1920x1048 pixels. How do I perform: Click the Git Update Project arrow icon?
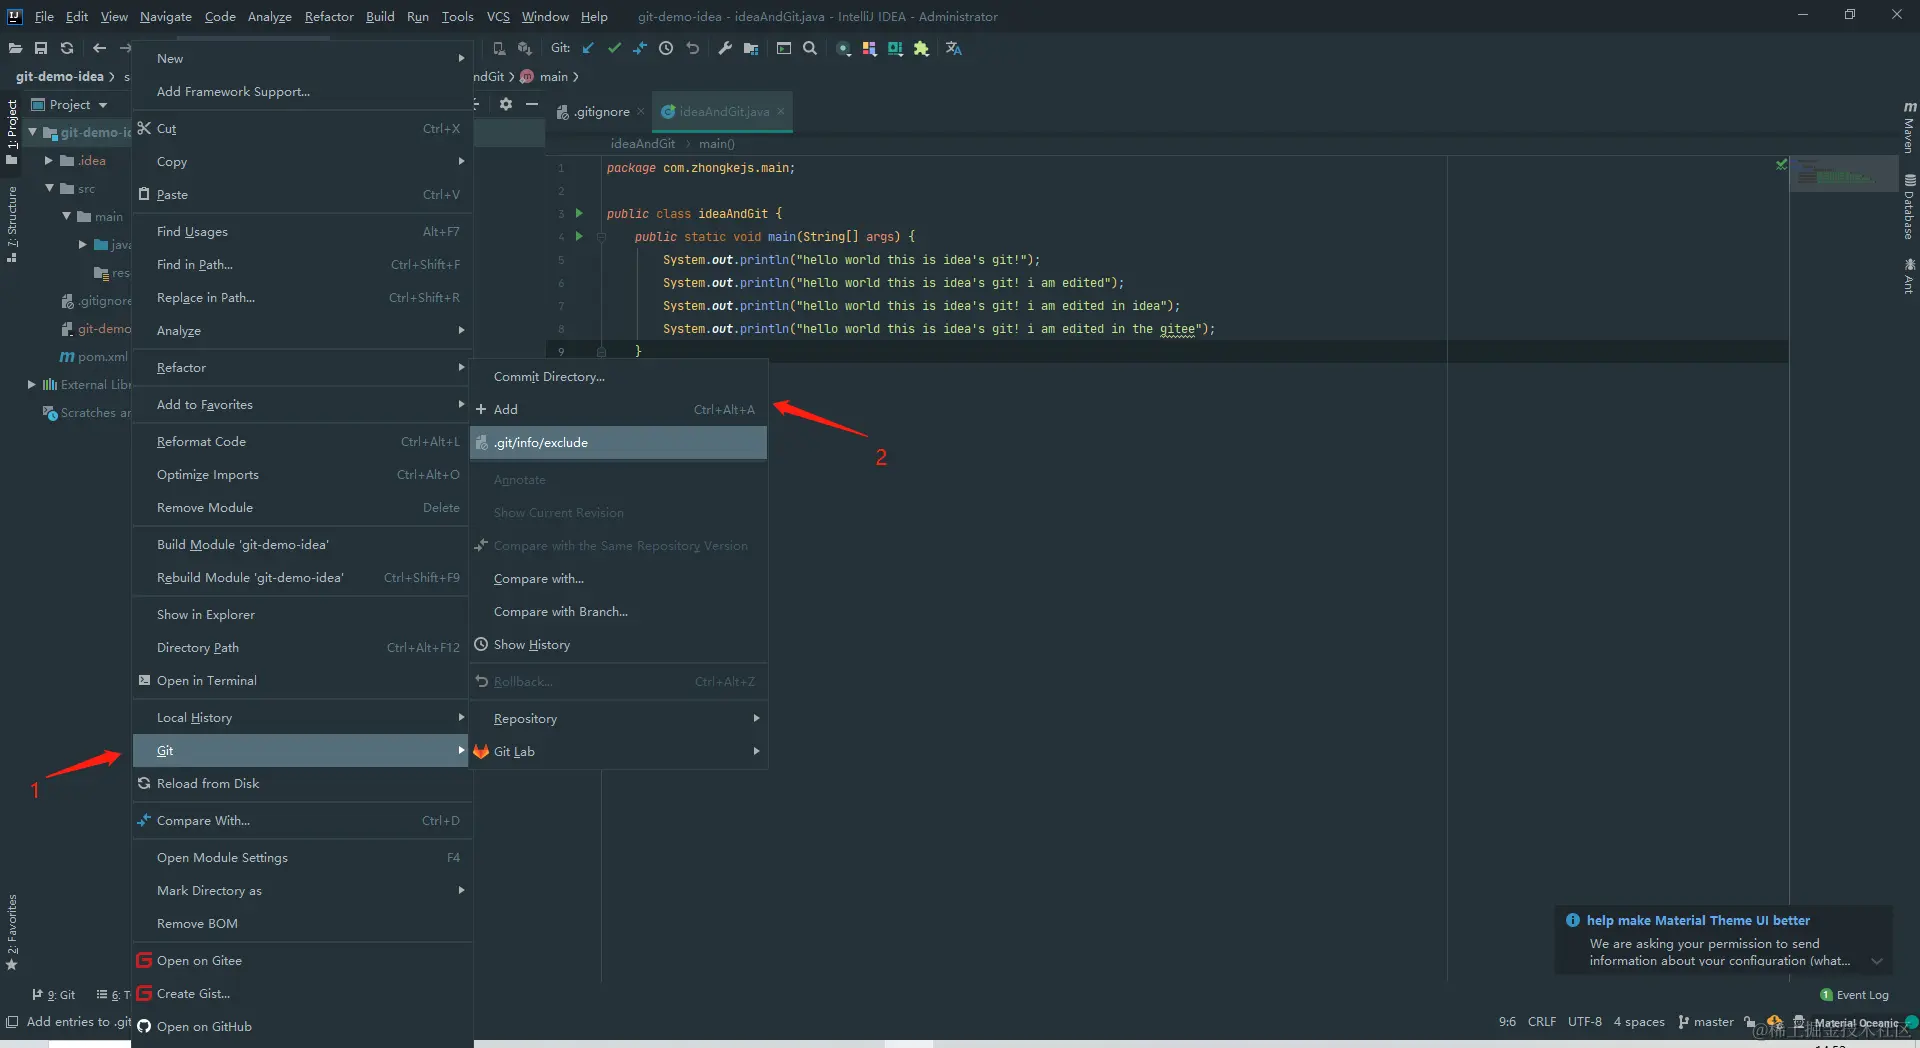(588, 48)
